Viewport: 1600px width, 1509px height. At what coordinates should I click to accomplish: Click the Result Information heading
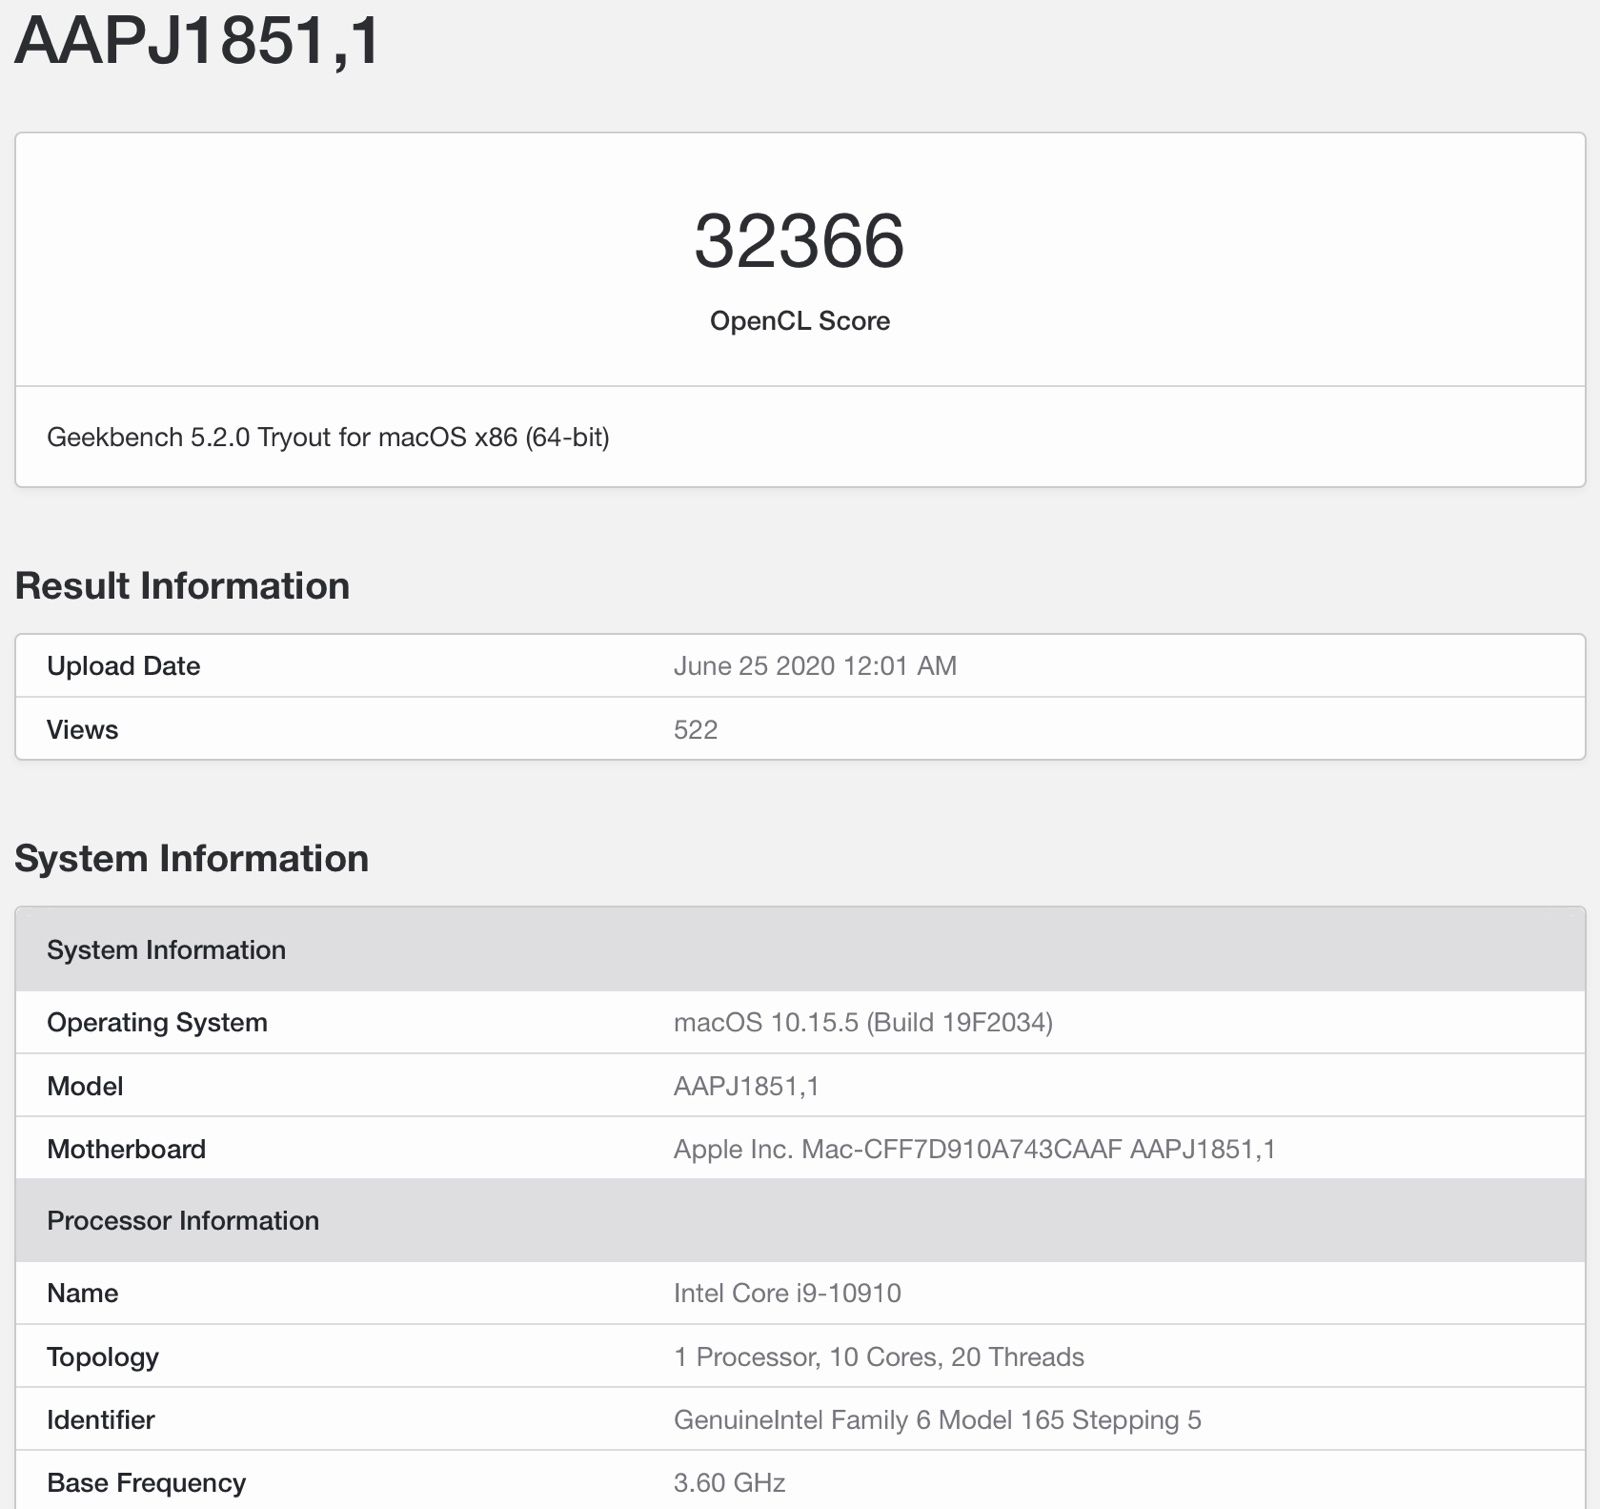point(183,585)
